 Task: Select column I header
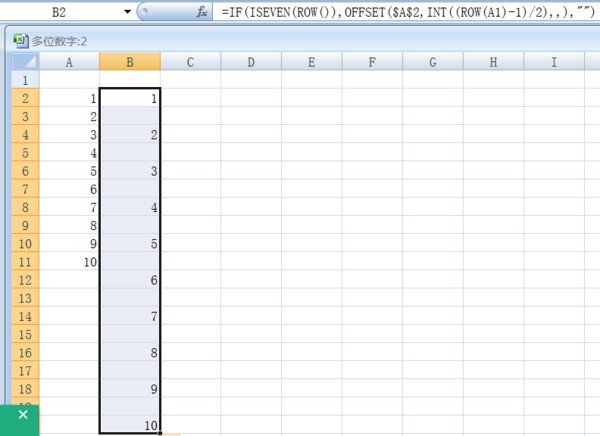[554, 62]
